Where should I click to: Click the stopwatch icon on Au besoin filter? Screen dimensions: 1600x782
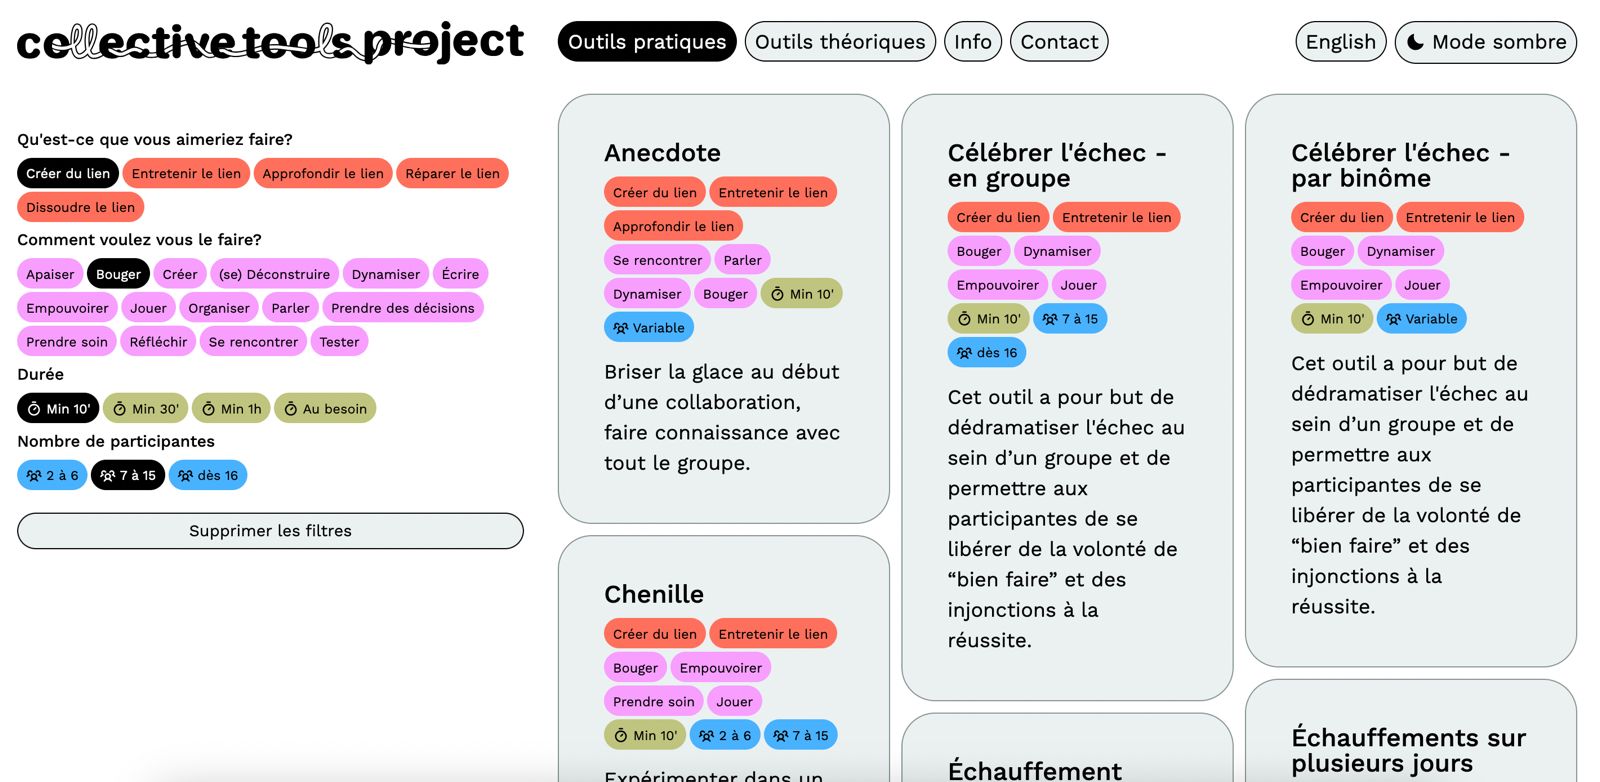tap(291, 409)
